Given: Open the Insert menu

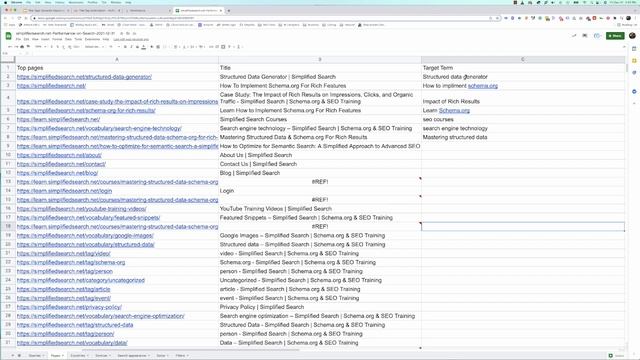Looking at the screenshot, I should [x=45, y=39].
